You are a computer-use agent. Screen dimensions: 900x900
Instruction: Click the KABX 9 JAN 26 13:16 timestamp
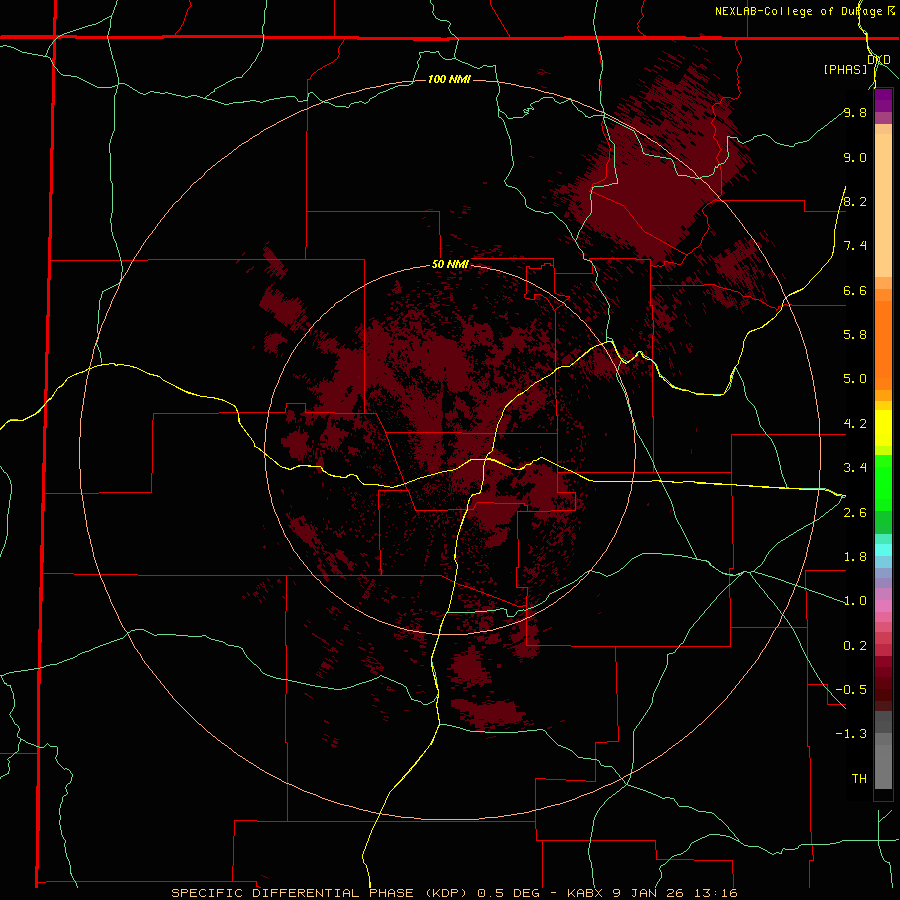click(x=652, y=893)
